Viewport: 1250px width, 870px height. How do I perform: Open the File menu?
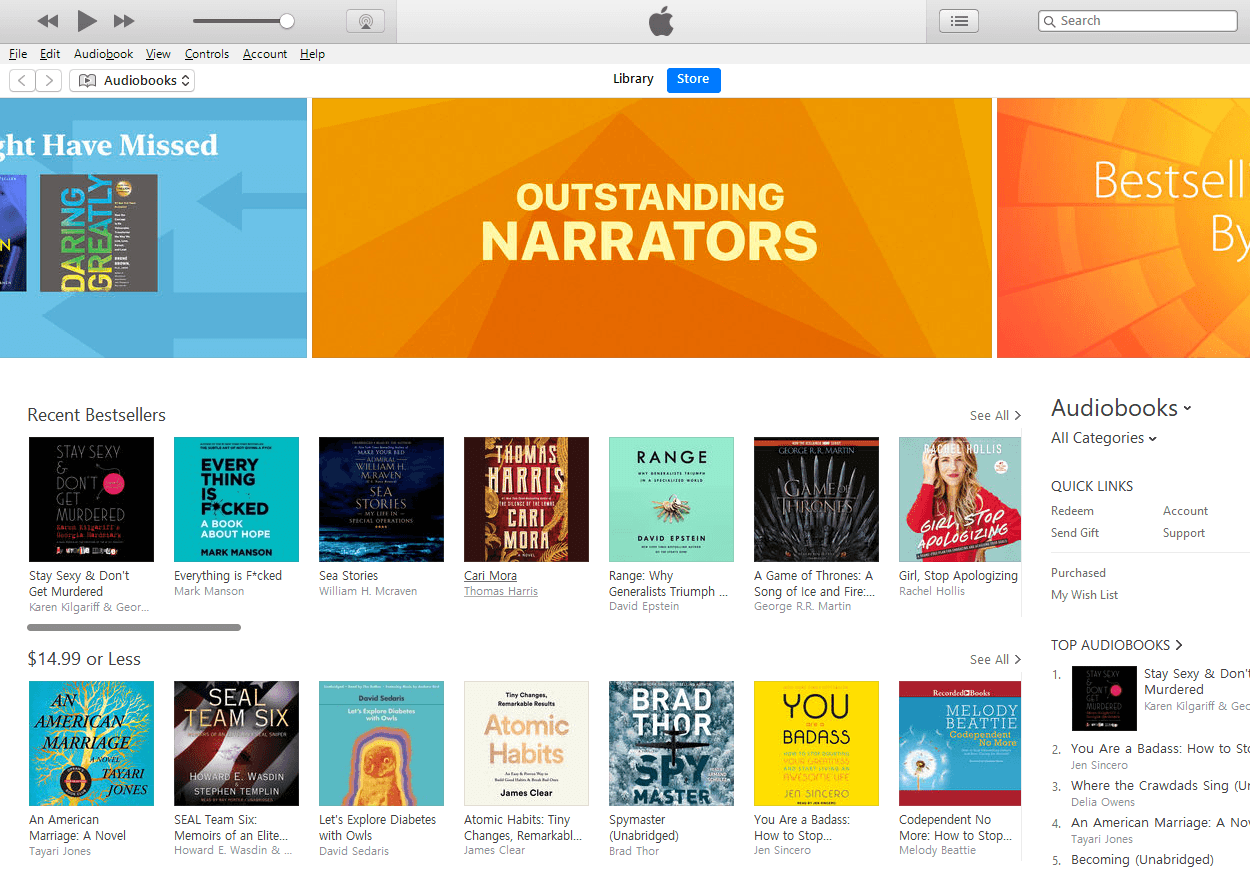pos(18,54)
